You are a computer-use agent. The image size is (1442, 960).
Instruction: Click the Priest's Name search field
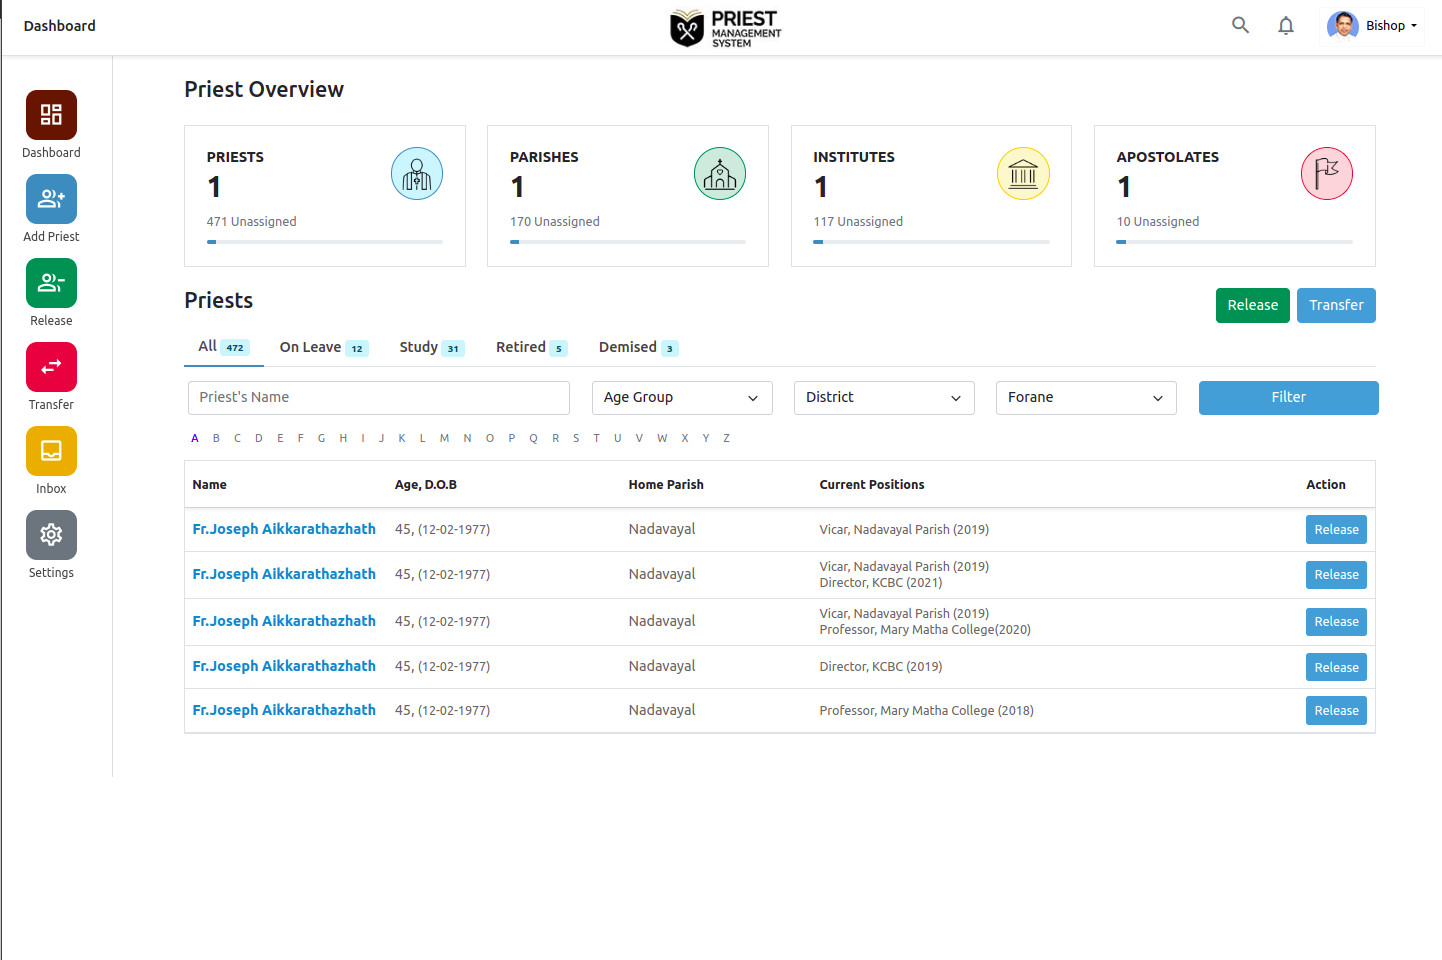click(x=379, y=398)
